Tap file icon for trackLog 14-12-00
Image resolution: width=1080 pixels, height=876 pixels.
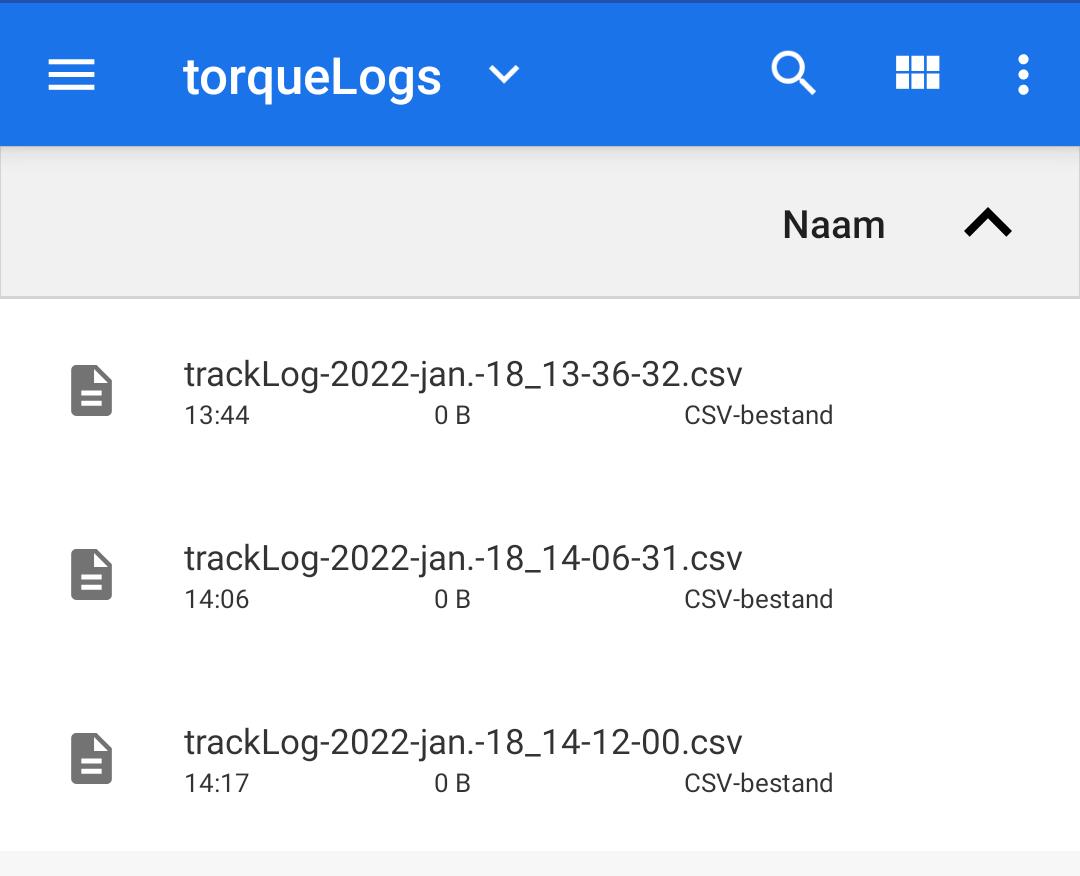click(x=91, y=759)
